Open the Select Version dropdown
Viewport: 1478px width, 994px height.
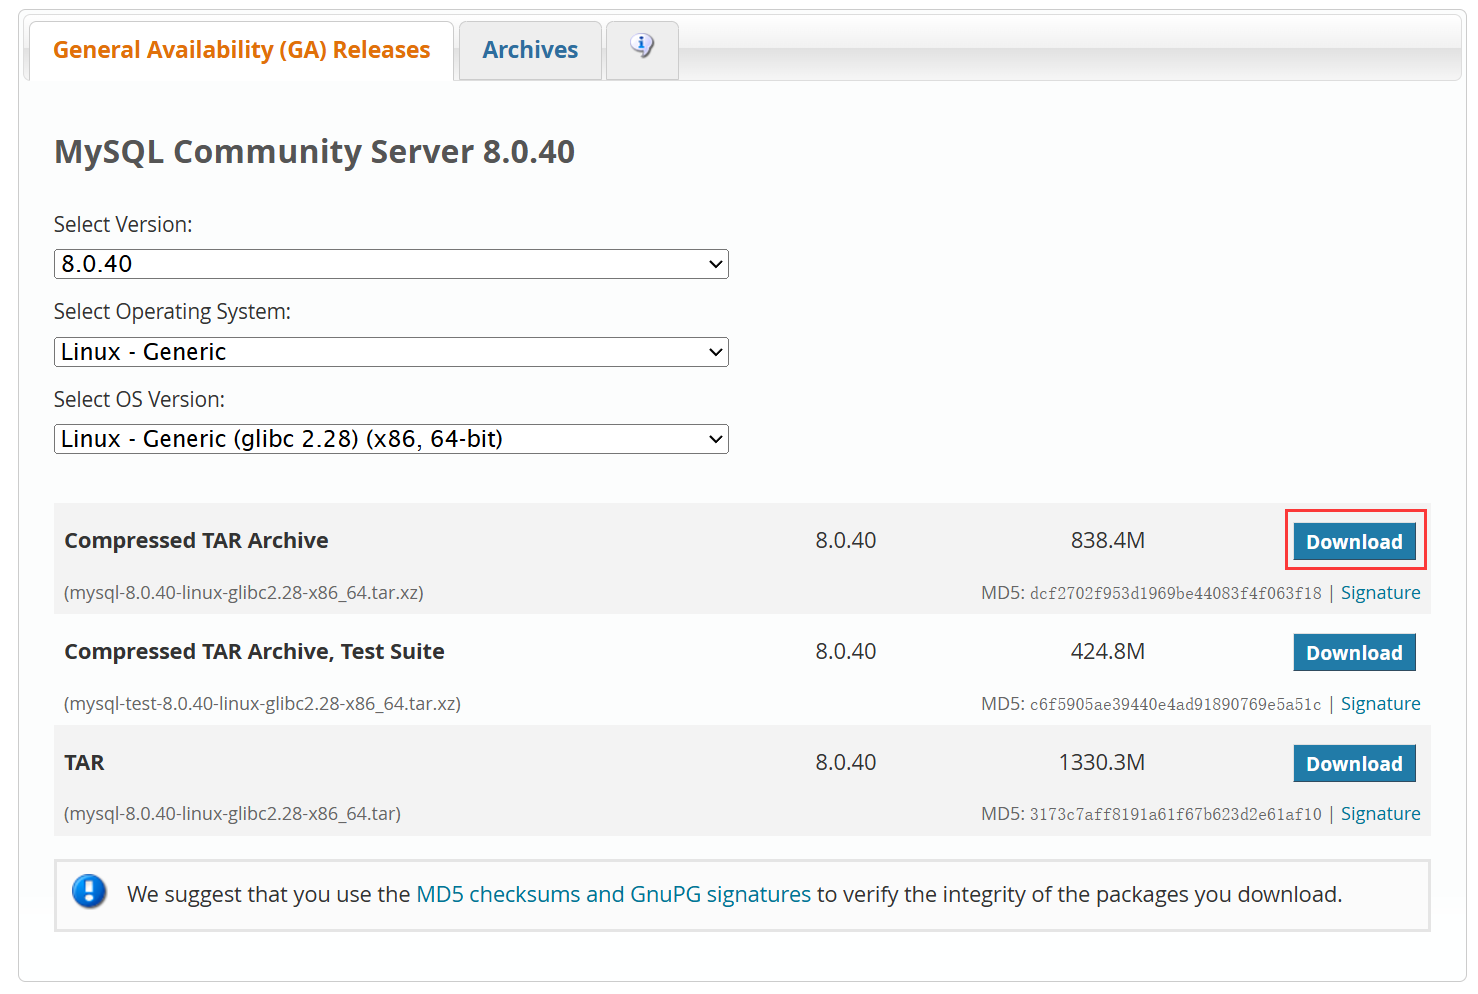coord(390,264)
